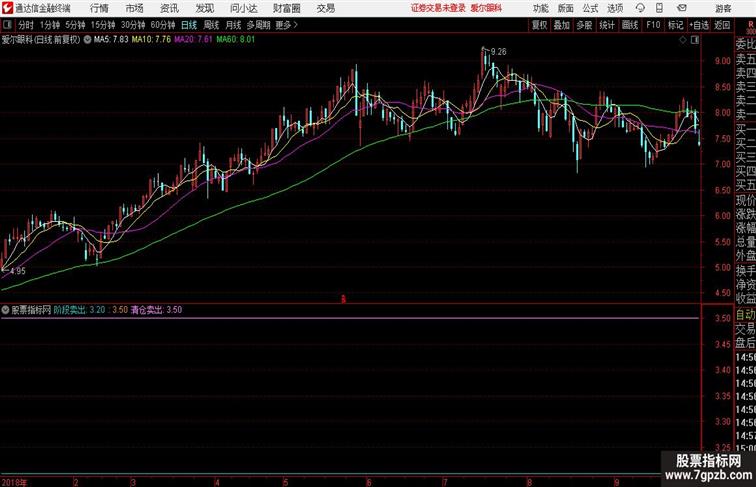Switch to 周线 weekly period
This screenshot has width=756, height=487.
pyautogui.click(x=211, y=25)
